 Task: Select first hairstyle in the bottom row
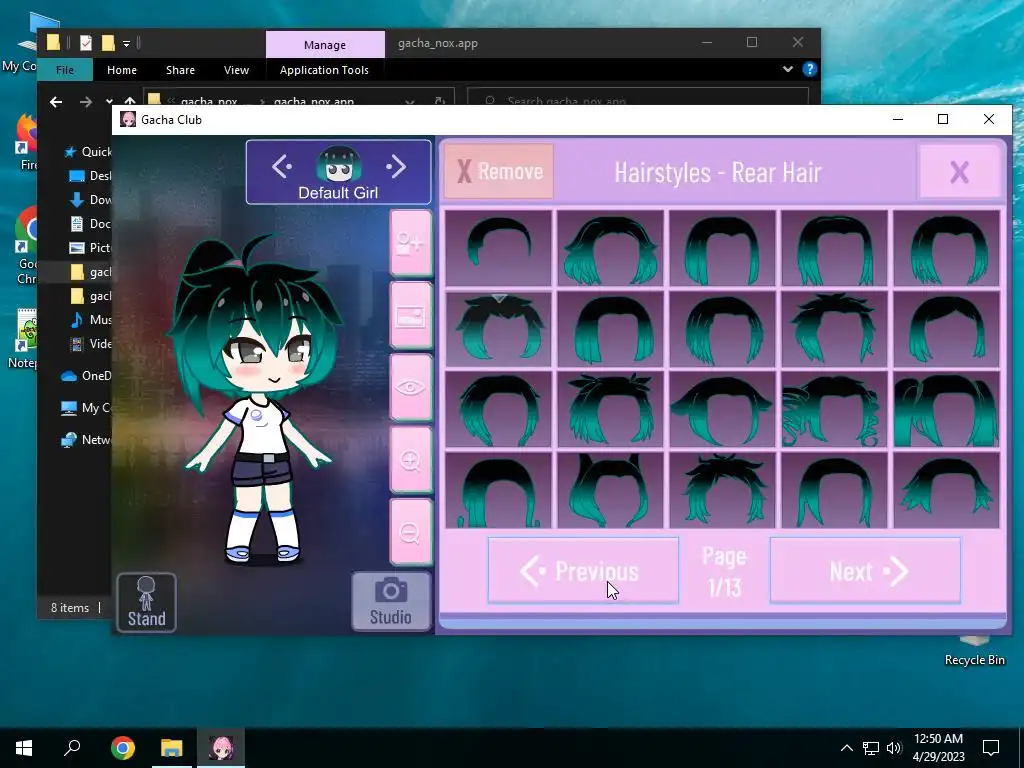498,490
